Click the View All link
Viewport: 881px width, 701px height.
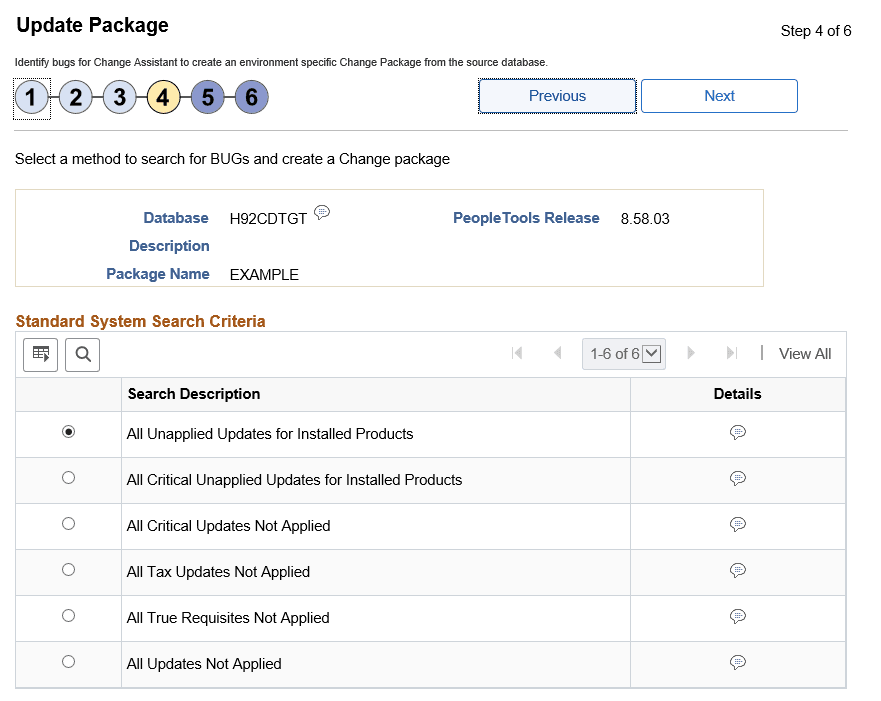coord(804,353)
